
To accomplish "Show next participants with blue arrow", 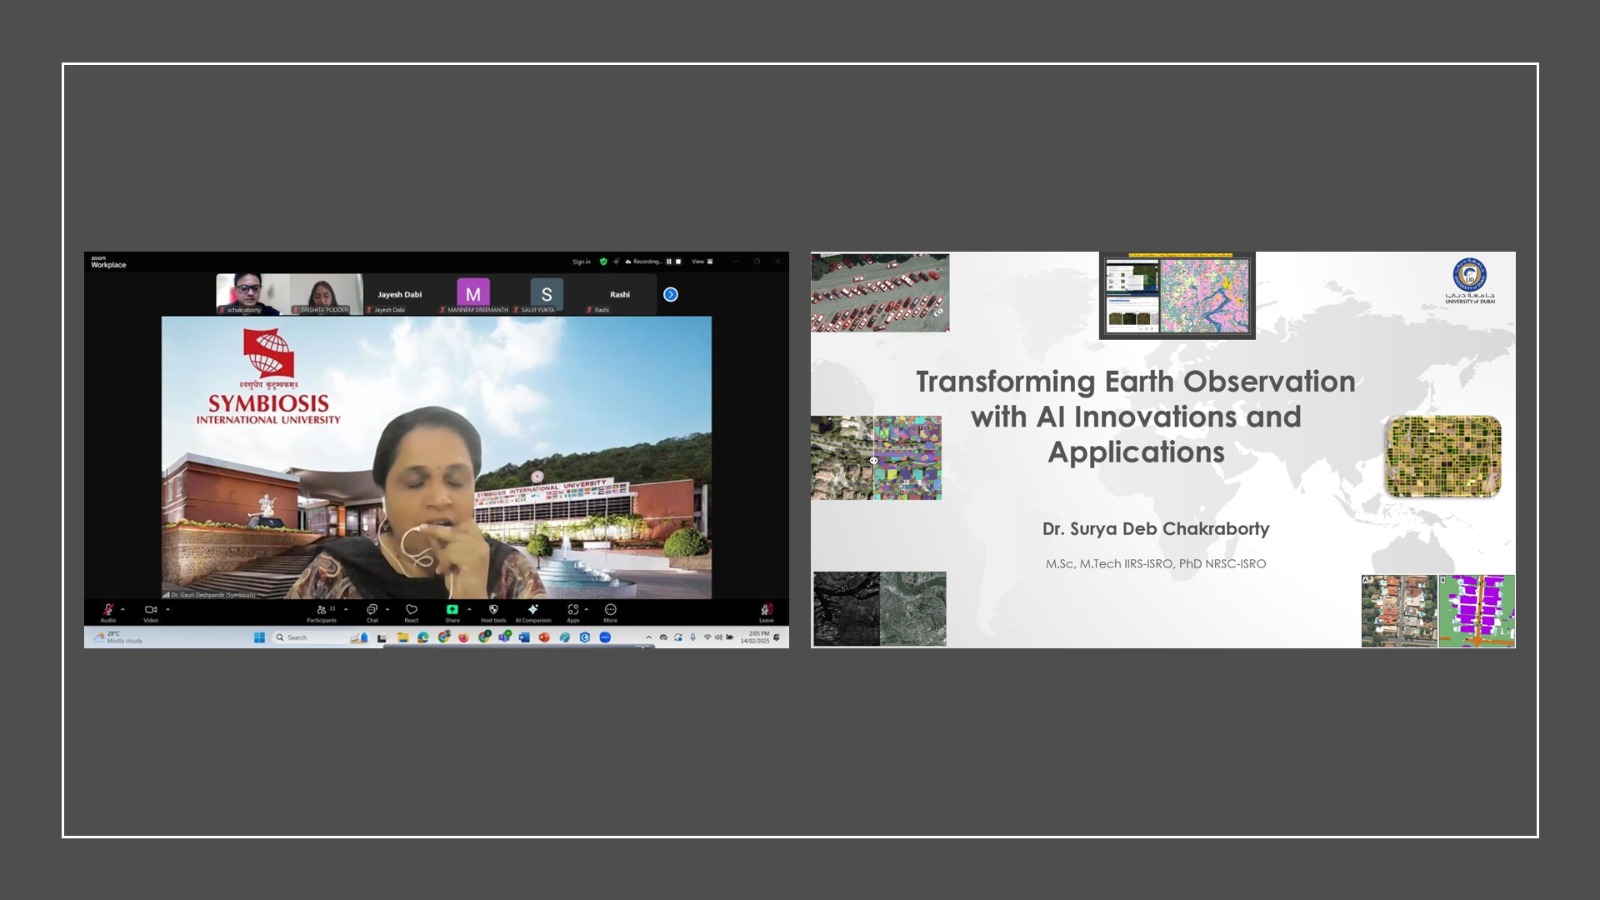I will pyautogui.click(x=671, y=295).
